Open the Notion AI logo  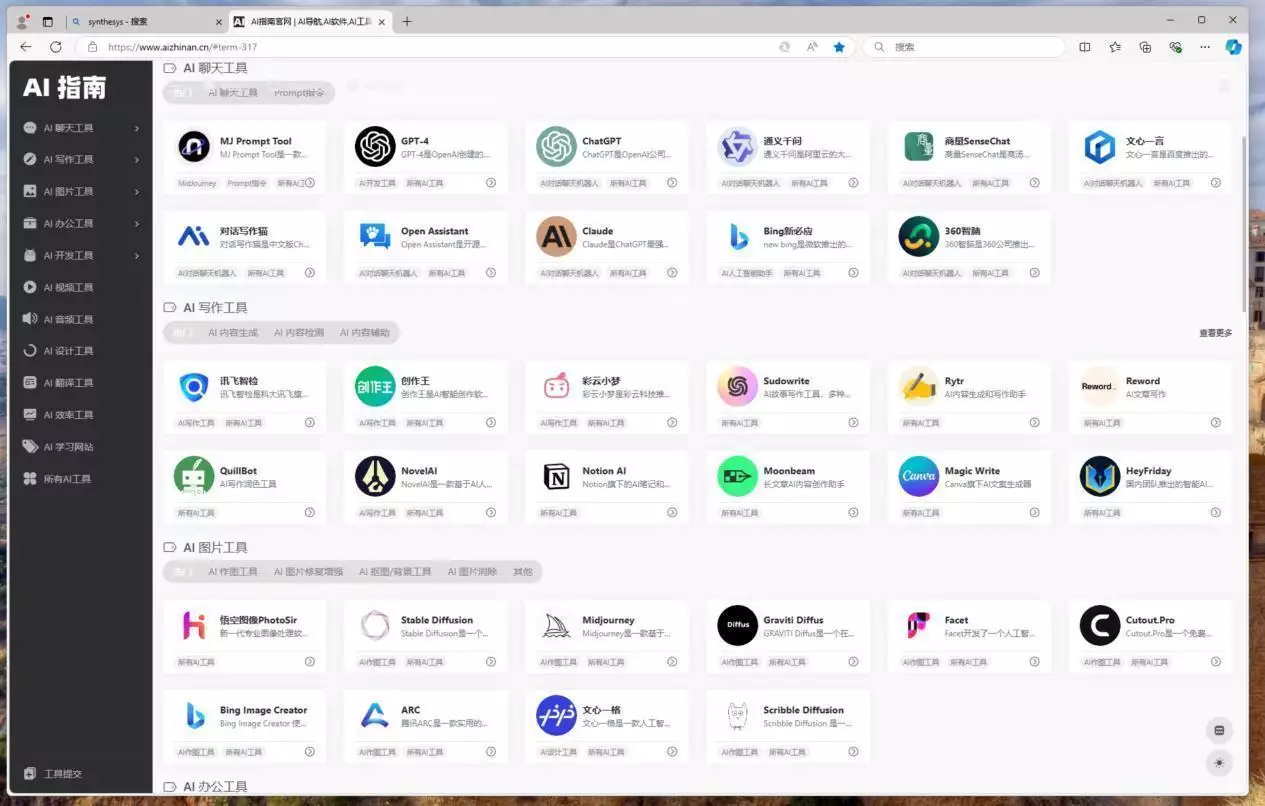556,476
